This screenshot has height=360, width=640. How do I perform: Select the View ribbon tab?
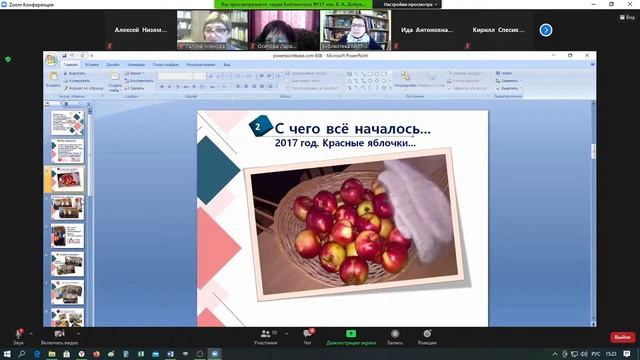pos(227,64)
